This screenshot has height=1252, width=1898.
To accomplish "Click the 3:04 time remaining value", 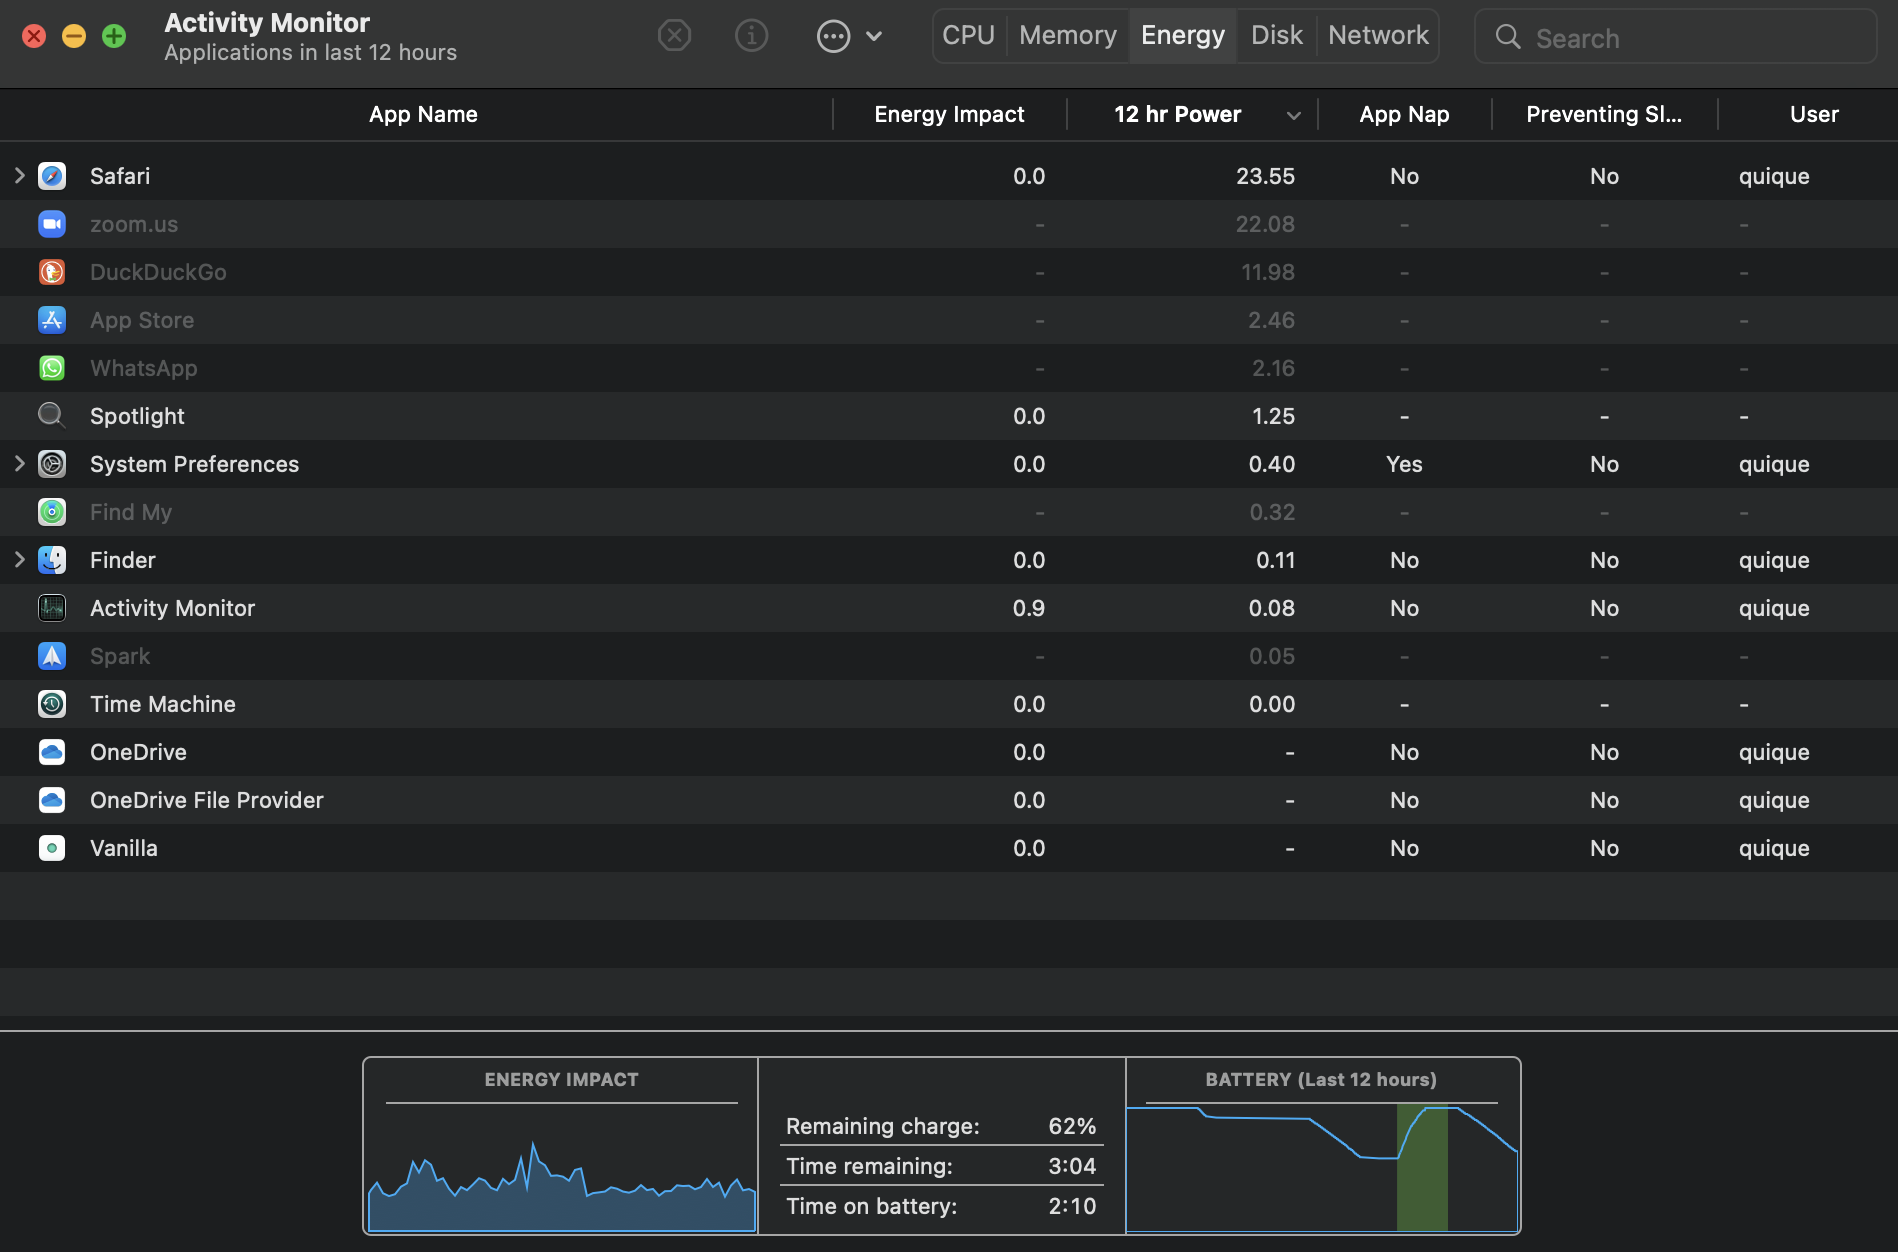I will coord(1072,1166).
